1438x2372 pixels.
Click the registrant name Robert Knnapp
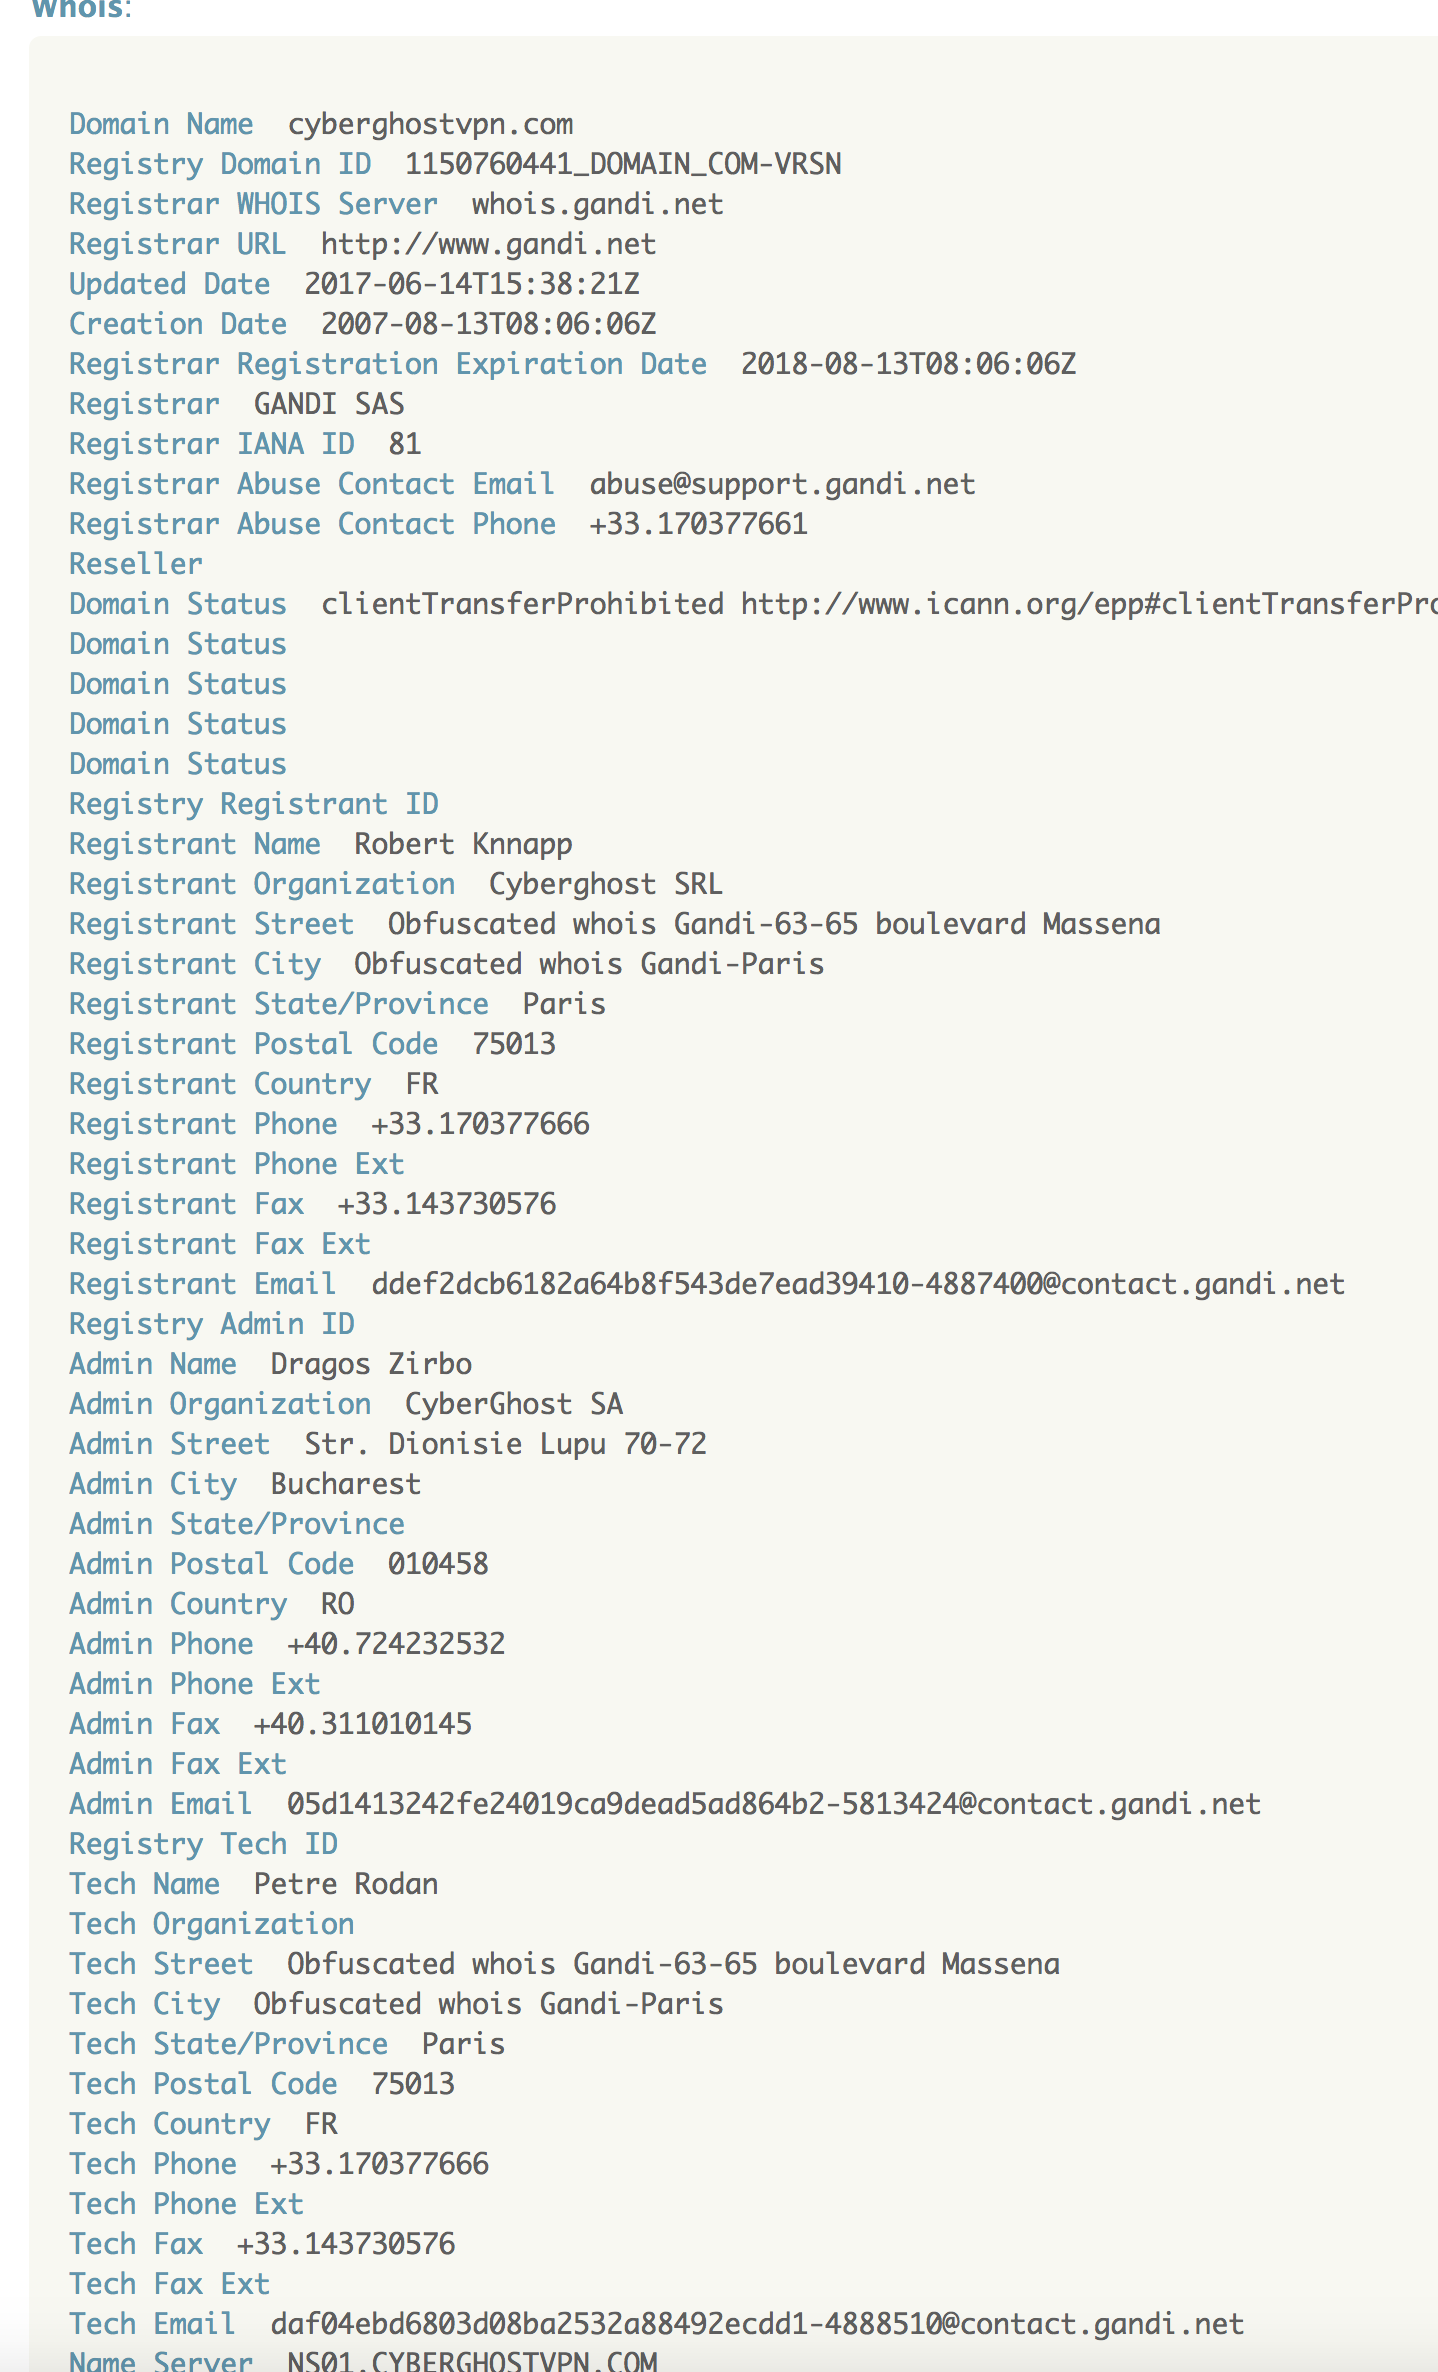(463, 844)
